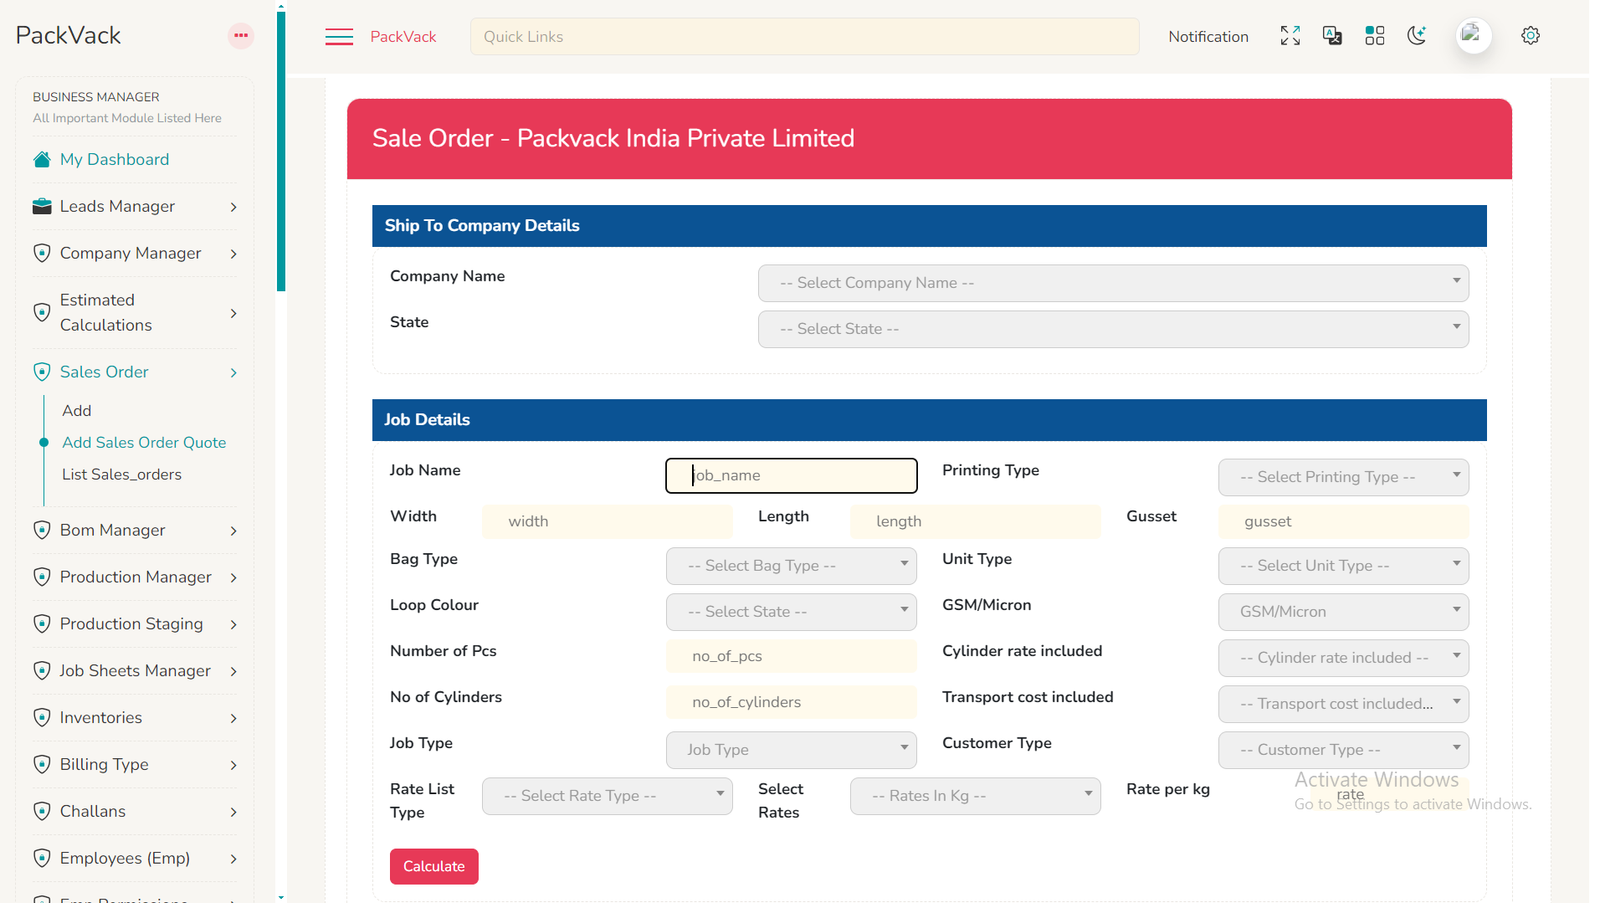Select List Sales_orders submenu item
The image size is (1600, 903).
pos(122,475)
